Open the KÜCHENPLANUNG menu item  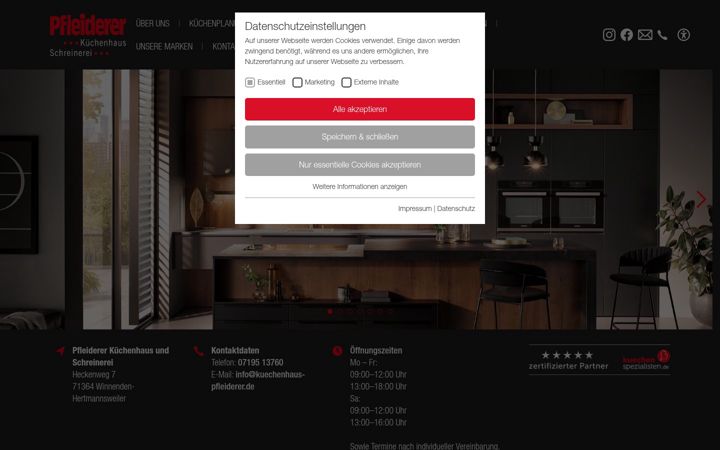tap(212, 23)
